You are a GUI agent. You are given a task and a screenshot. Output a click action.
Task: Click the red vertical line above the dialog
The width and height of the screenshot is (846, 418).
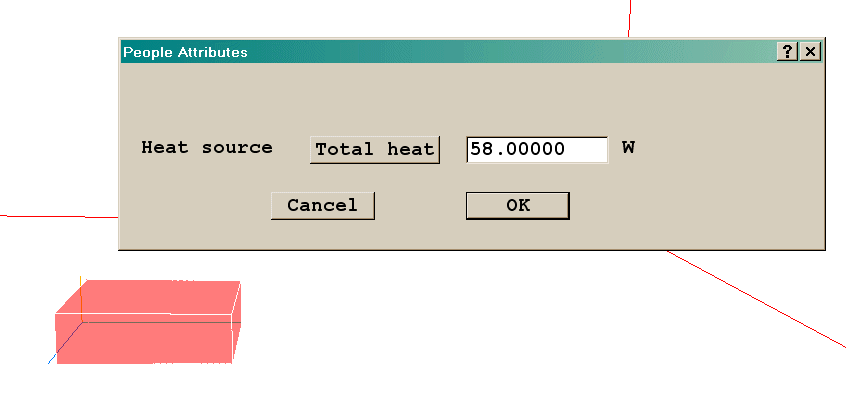[x=629, y=18]
